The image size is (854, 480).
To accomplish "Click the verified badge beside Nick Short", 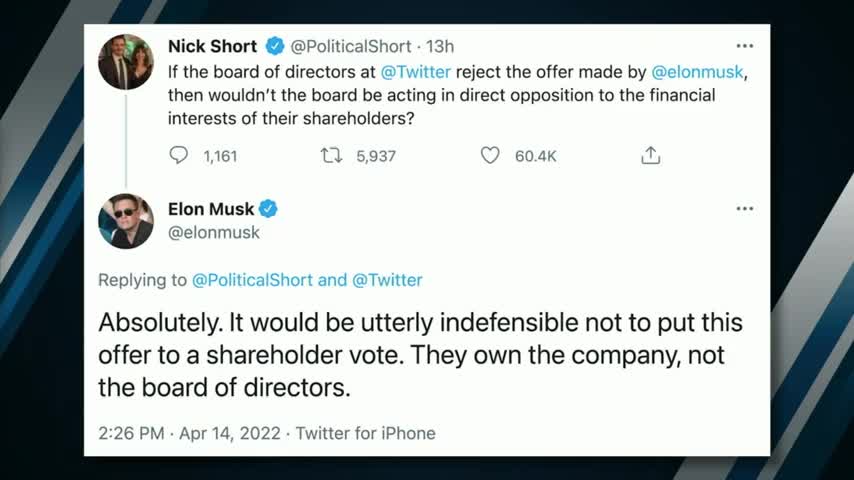I will [x=275, y=46].
